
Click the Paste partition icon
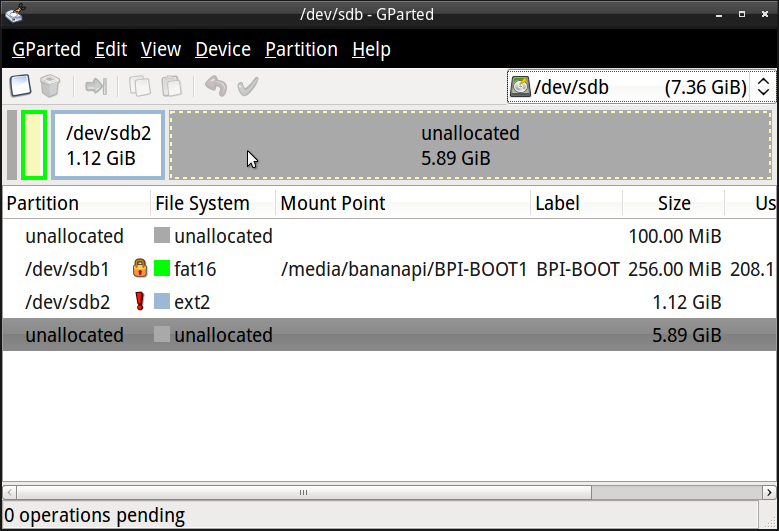(x=171, y=86)
